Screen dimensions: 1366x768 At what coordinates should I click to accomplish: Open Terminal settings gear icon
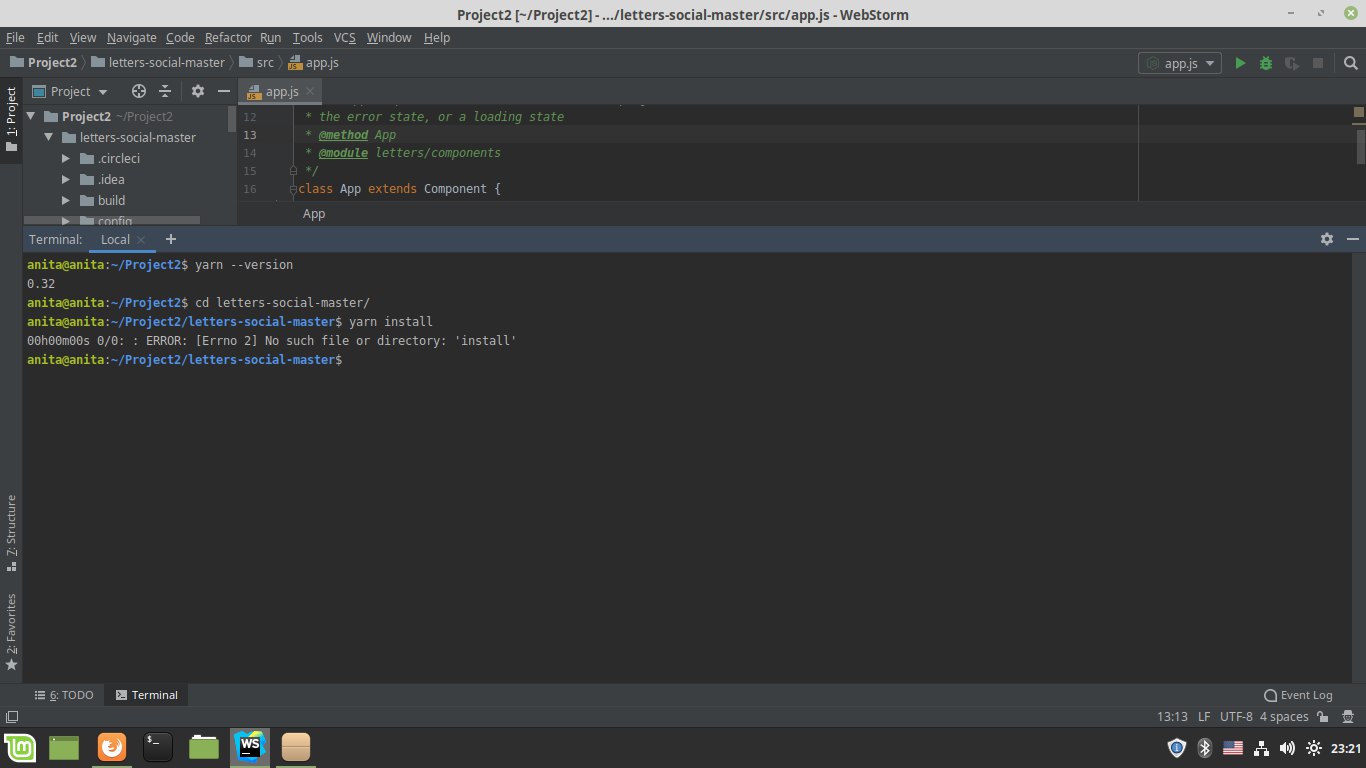(1327, 239)
